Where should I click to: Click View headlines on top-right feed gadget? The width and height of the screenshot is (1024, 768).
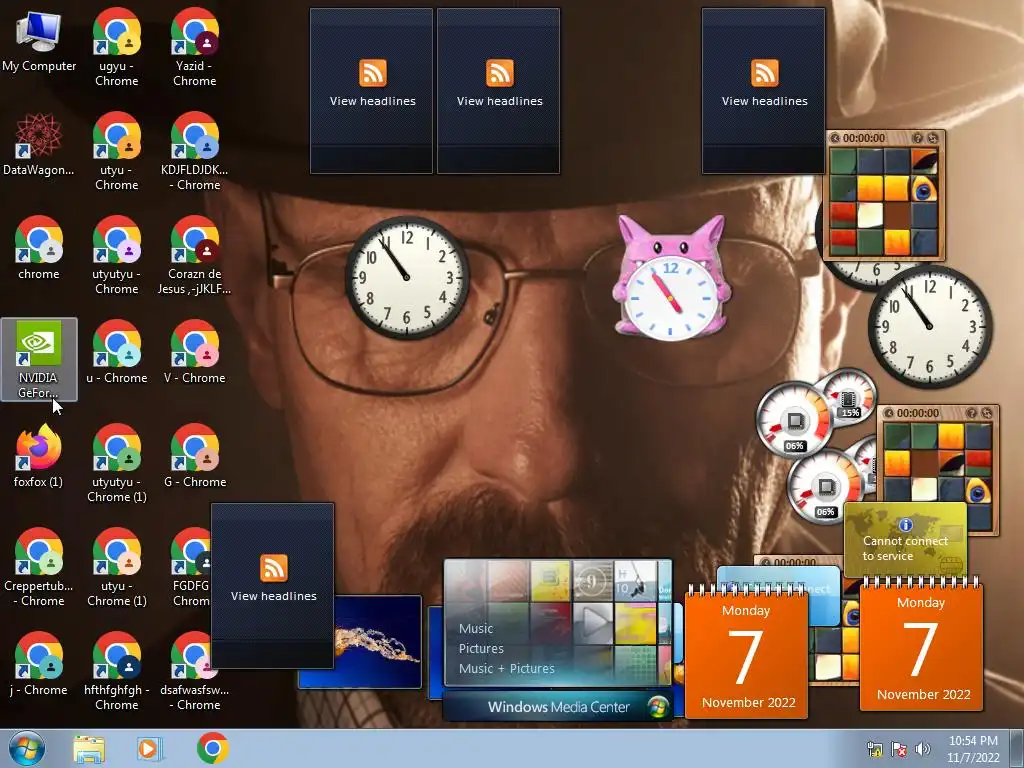(x=764, y=101)
